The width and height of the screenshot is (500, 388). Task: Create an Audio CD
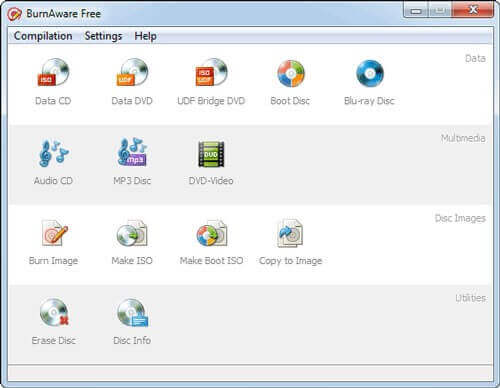click(x=53, y=162)
